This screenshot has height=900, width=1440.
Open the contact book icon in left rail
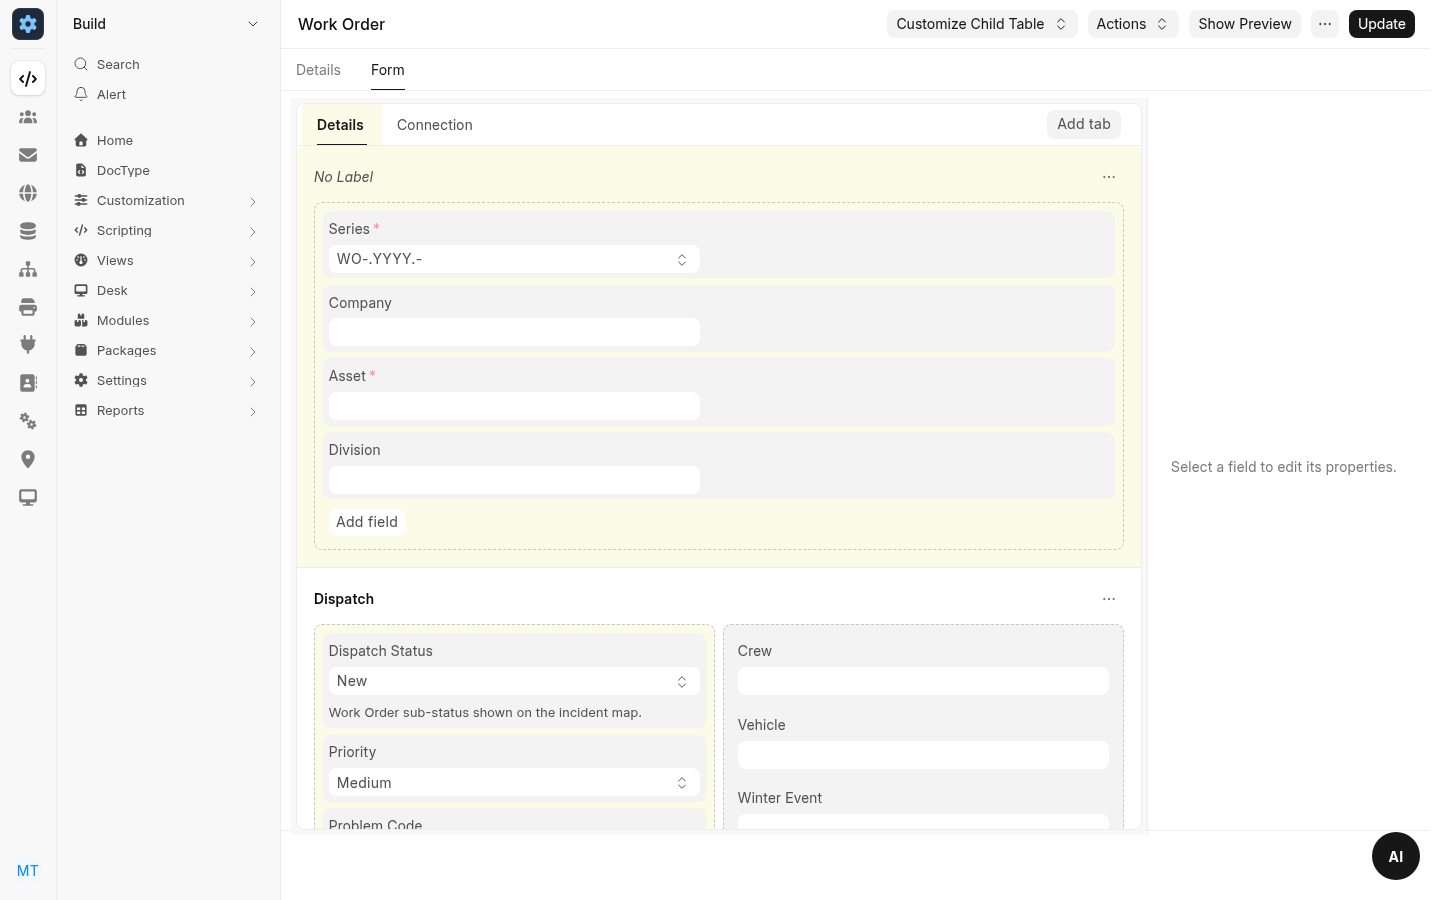[x=28, y=383]
